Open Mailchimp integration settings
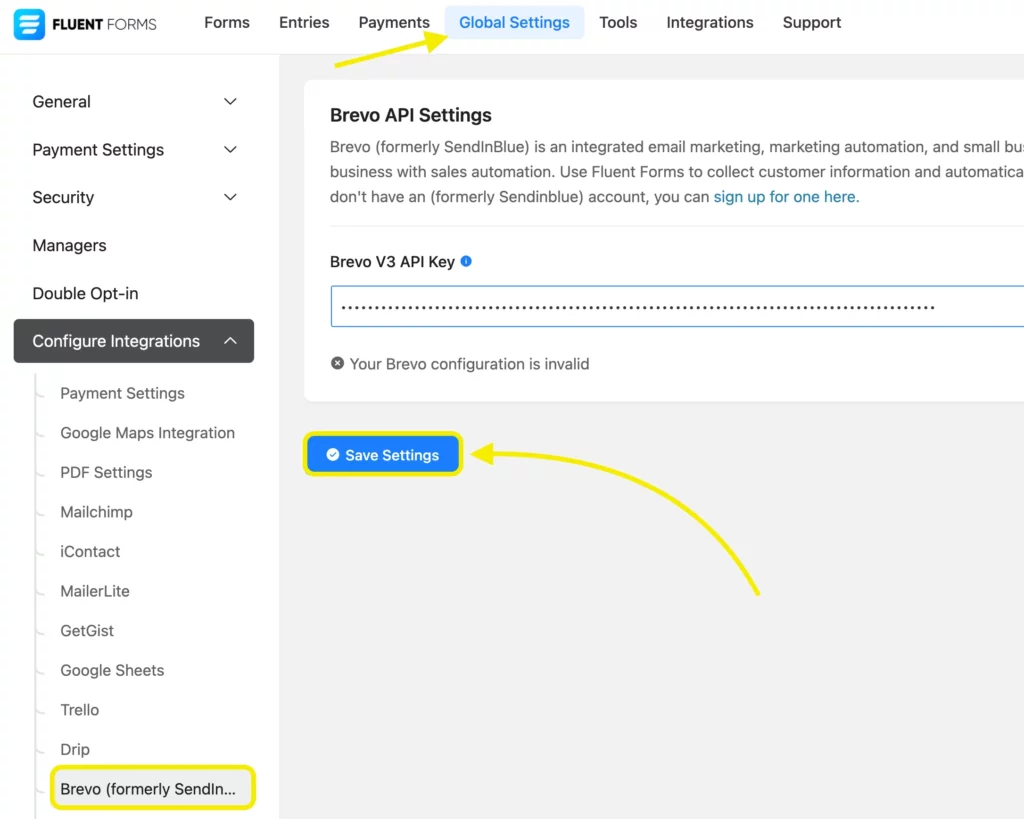The width and height of the screenshot is (1024, 819). 96,512
